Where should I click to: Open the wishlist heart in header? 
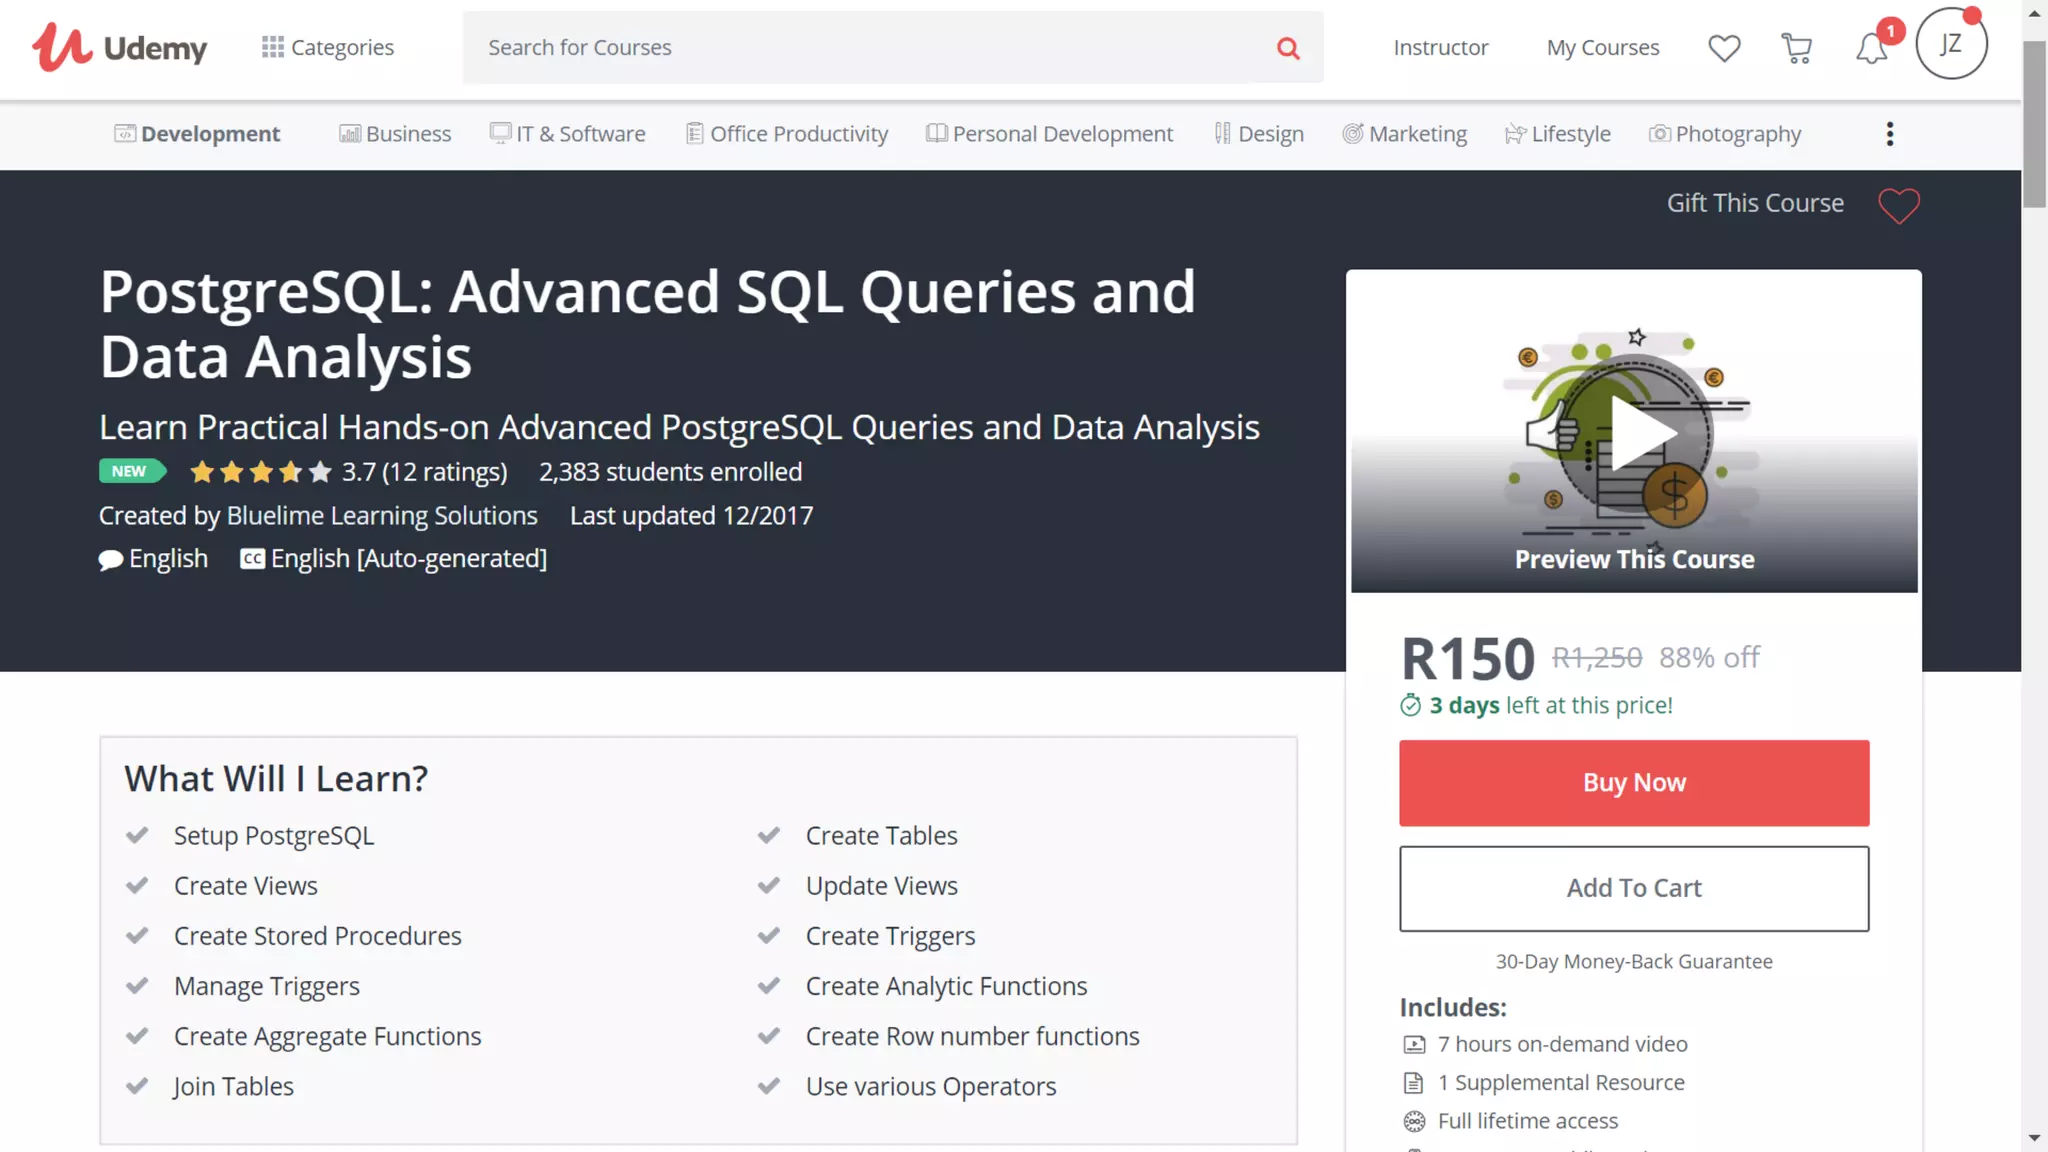point(1724,48)
